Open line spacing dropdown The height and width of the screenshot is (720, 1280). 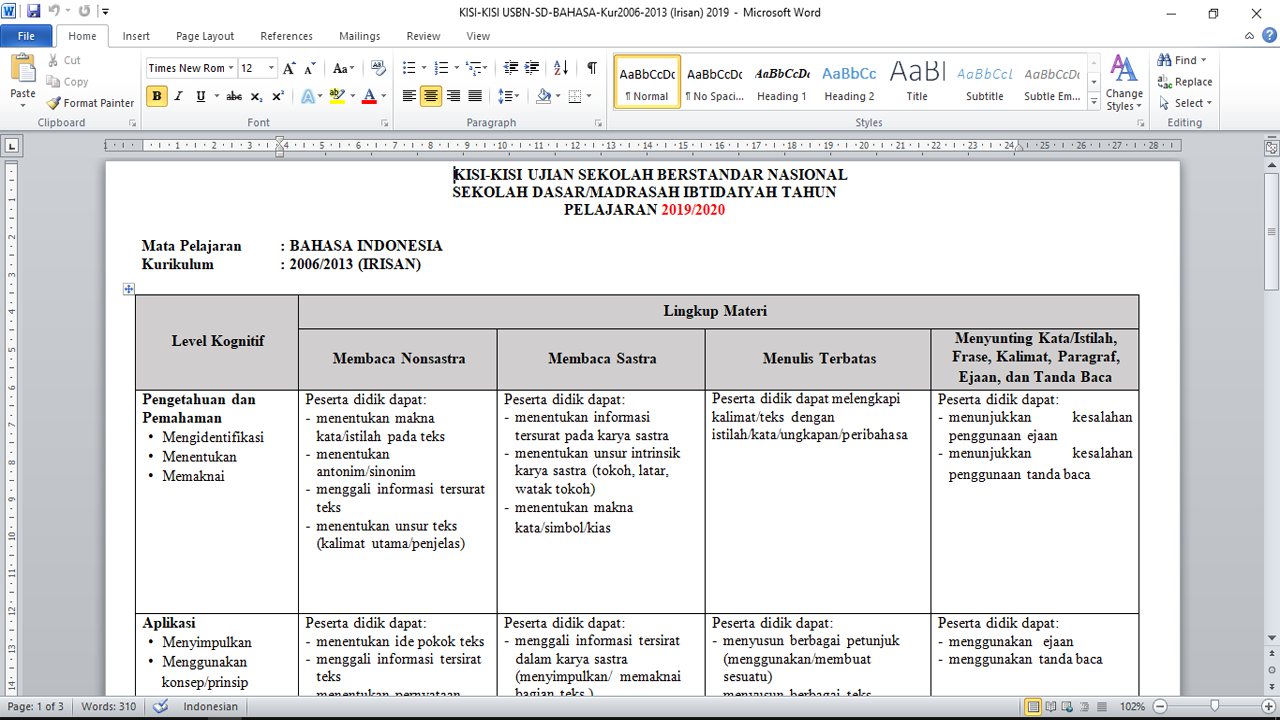(509, 96)
